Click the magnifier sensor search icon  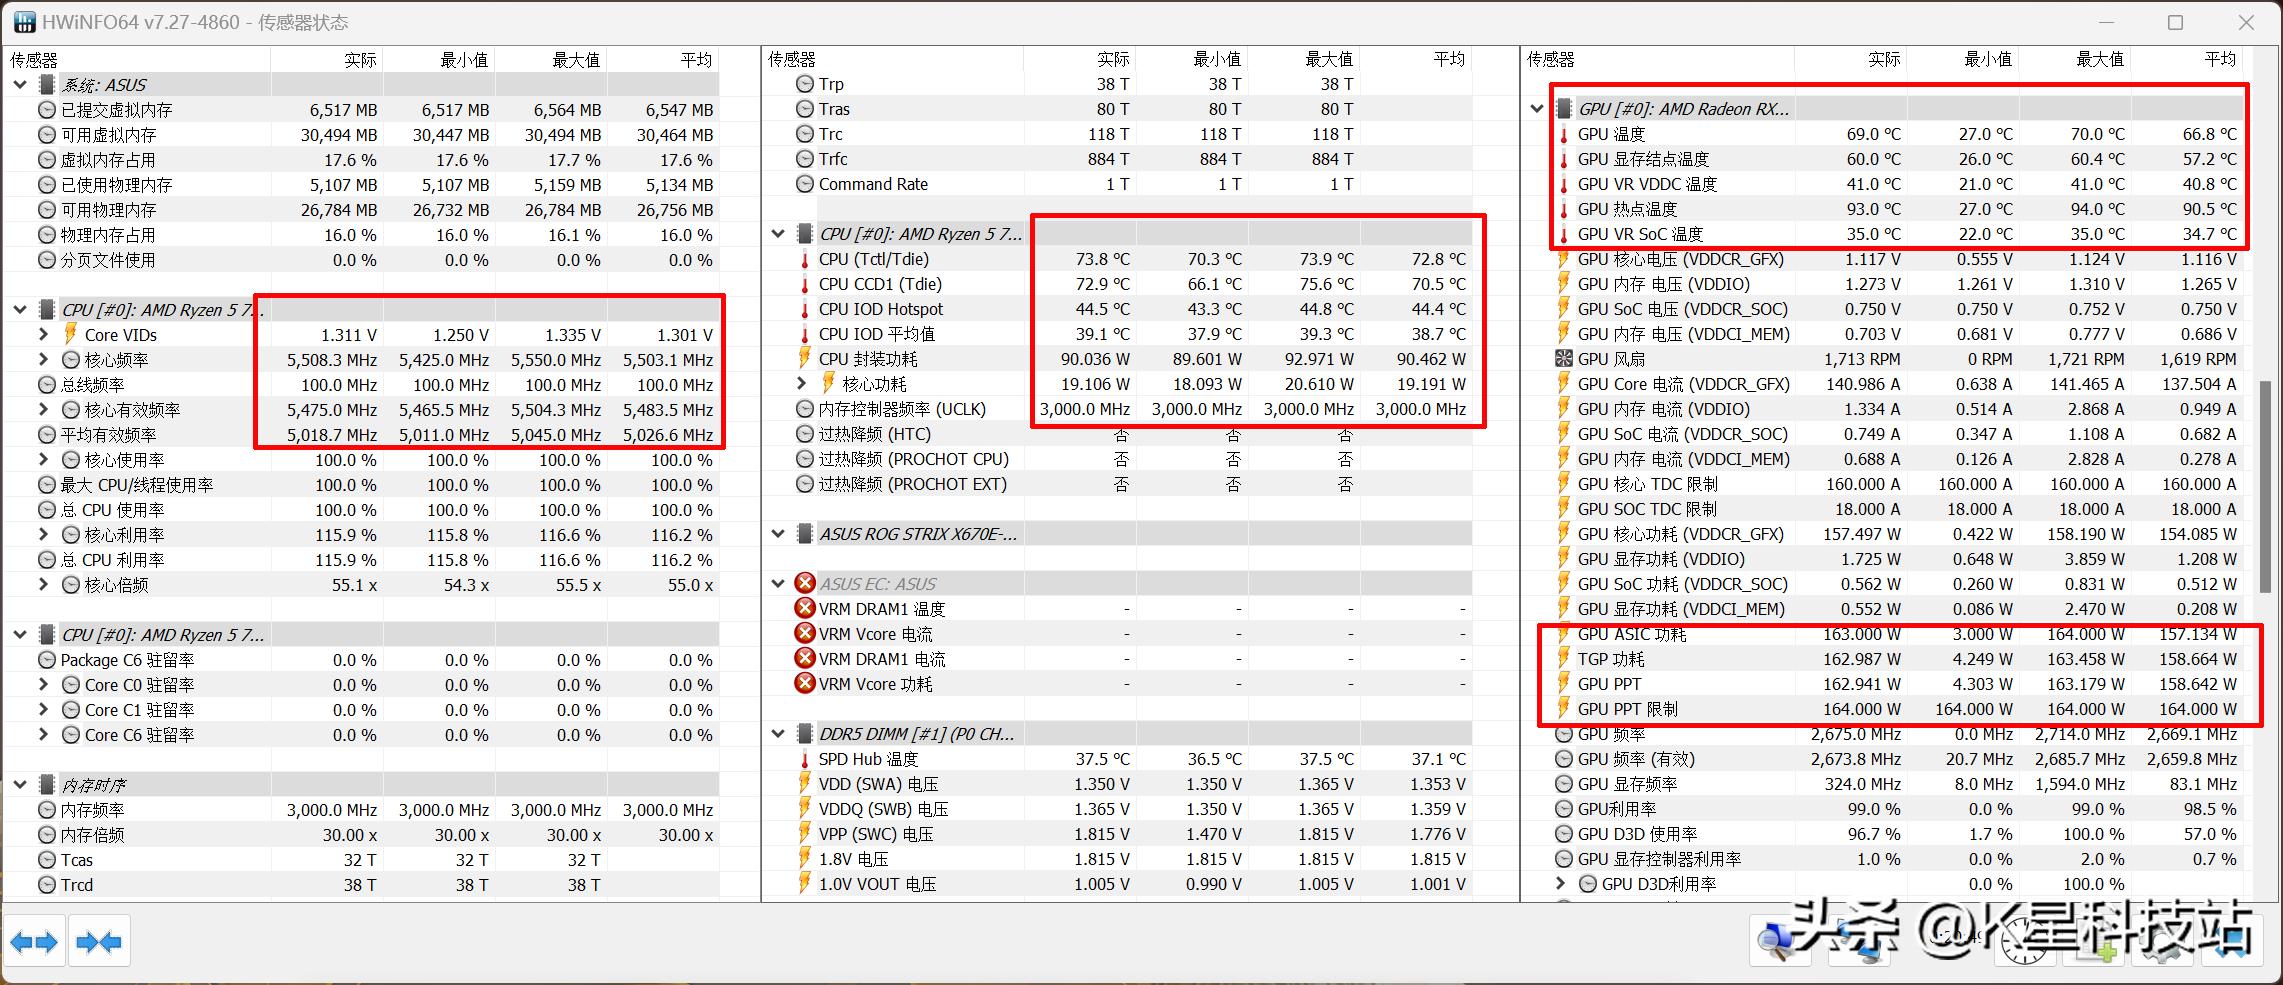[1781, 942]
